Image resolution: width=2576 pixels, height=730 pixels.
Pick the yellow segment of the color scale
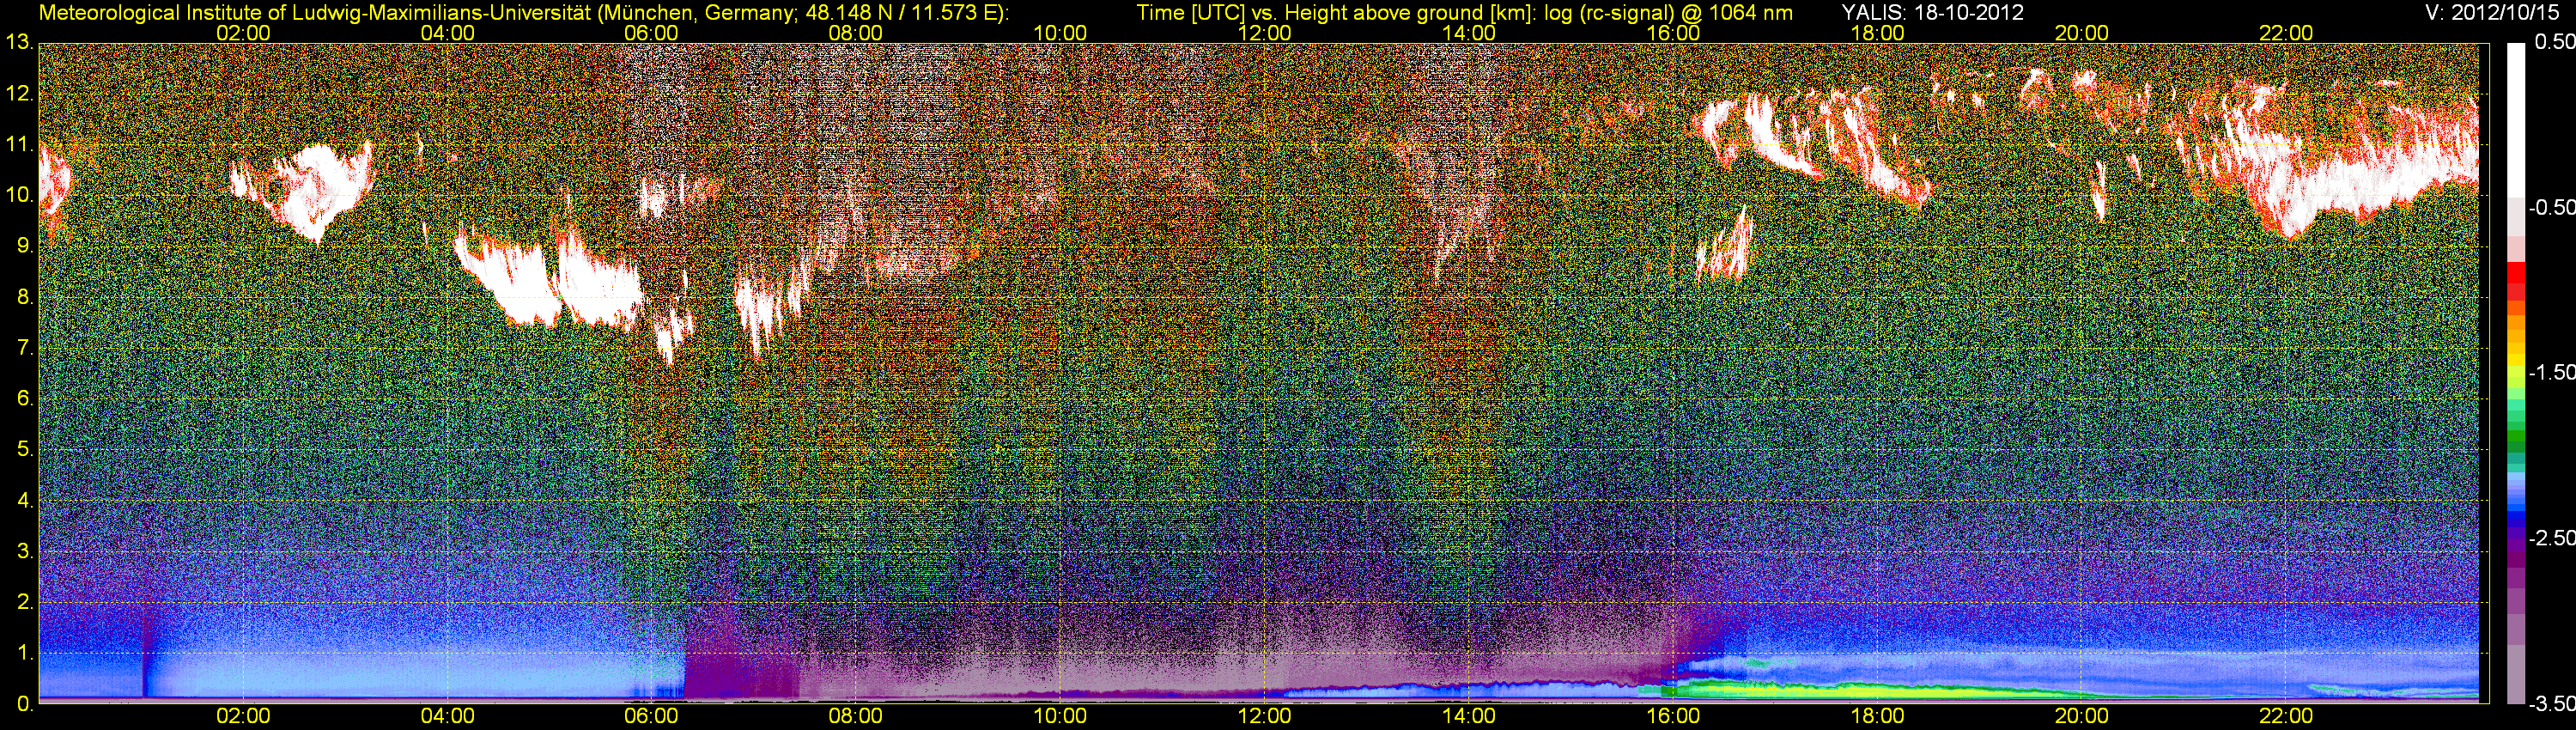(x=2515, y=372)
